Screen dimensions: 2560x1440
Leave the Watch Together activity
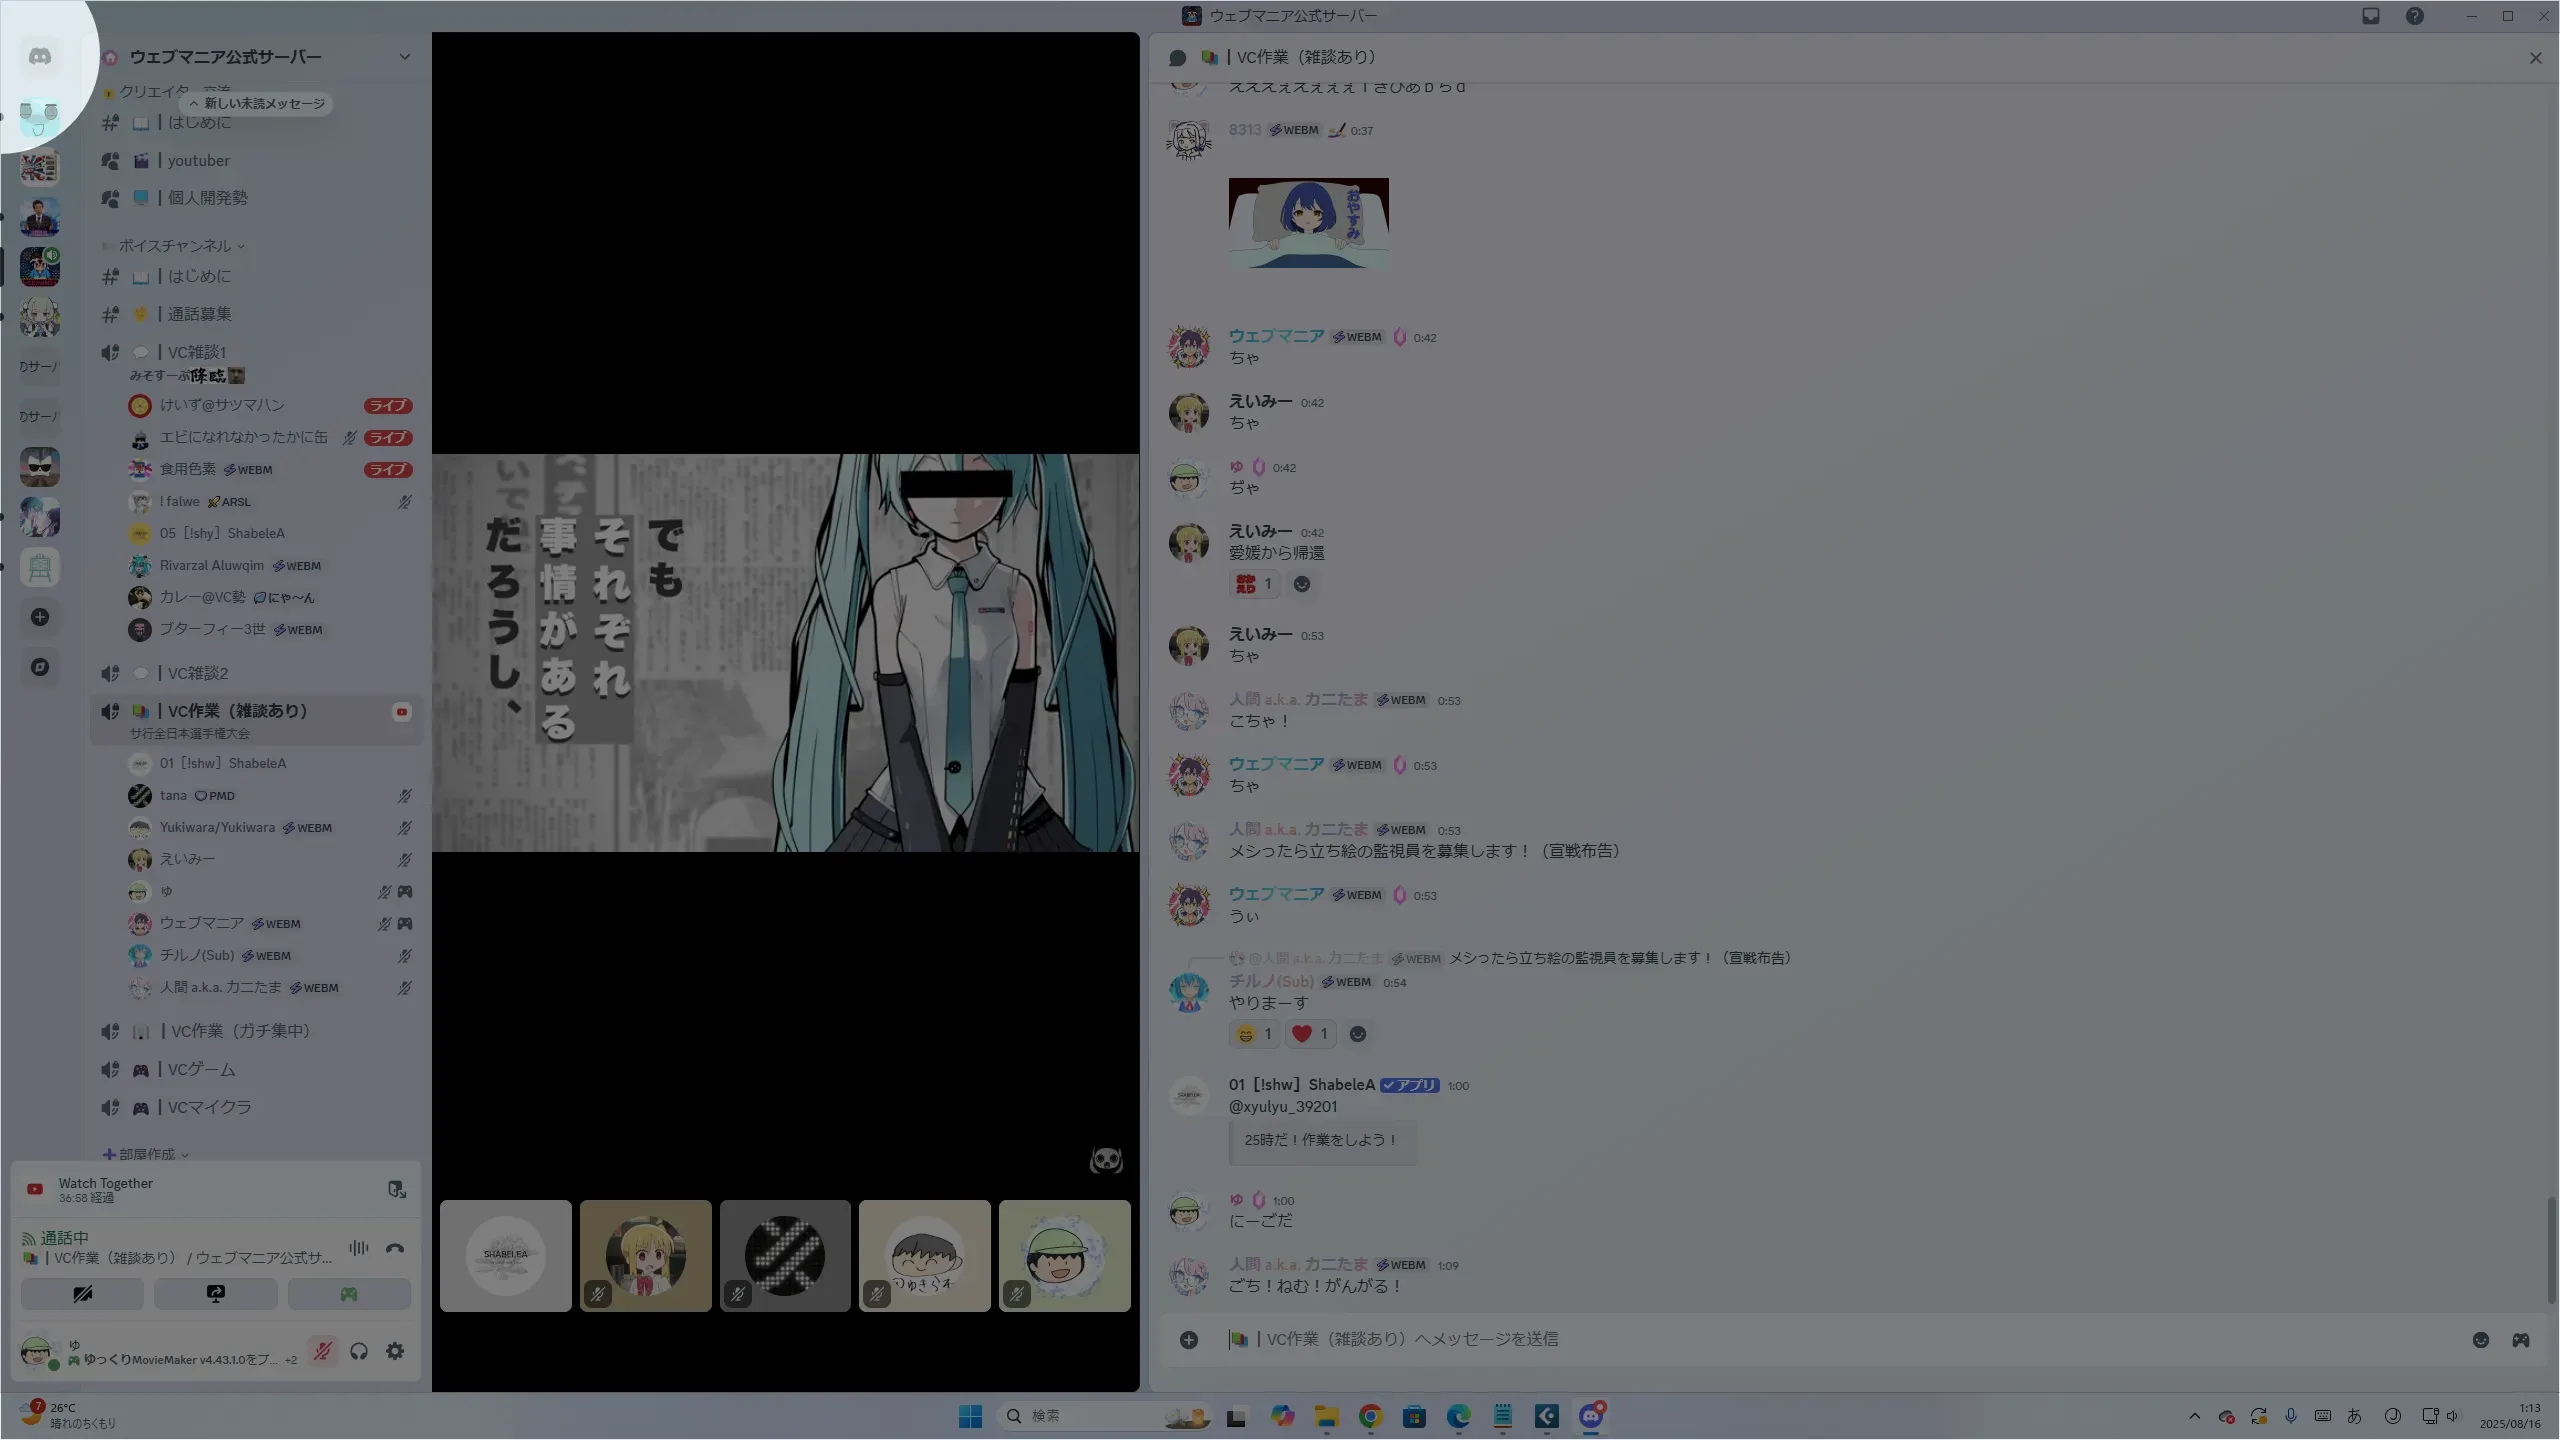click(x=396, y=1189)
